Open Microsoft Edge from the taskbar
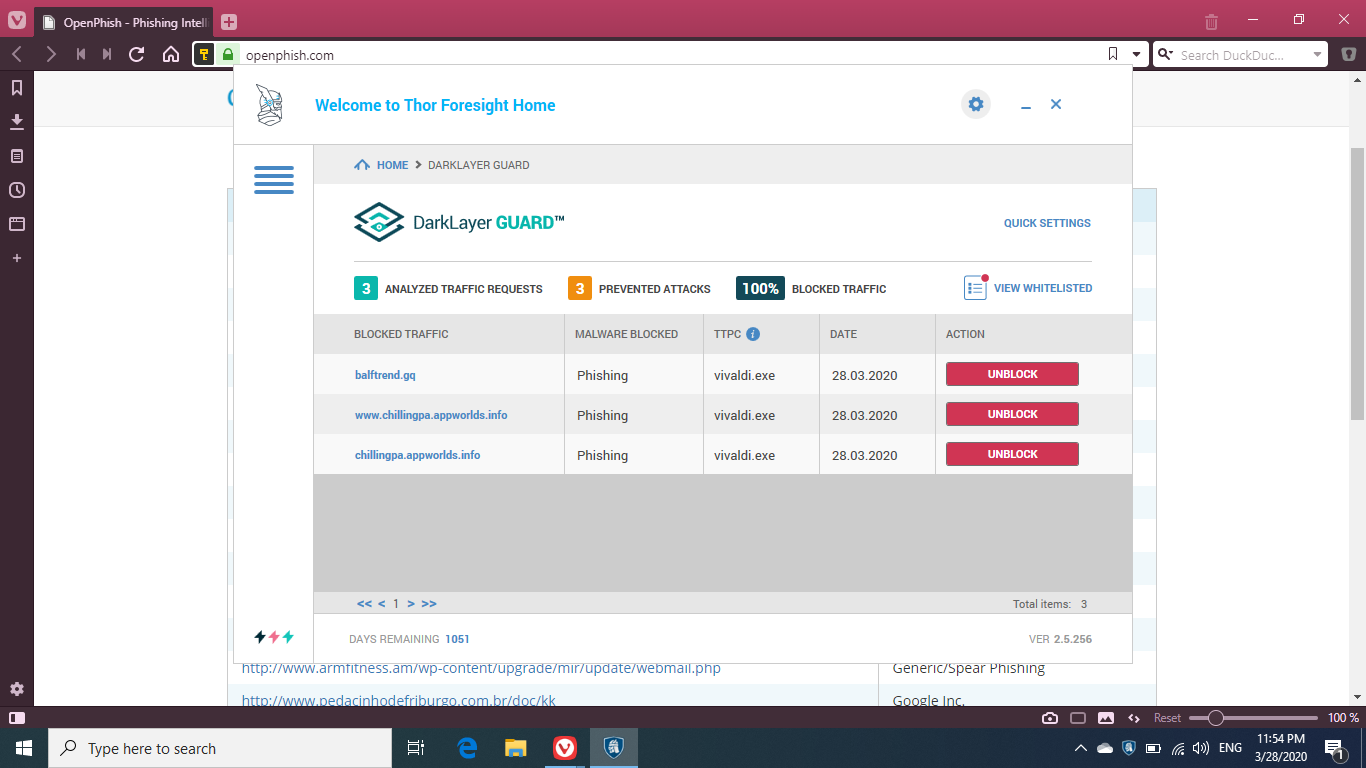The image size is (1366, 768). point(467,748)
